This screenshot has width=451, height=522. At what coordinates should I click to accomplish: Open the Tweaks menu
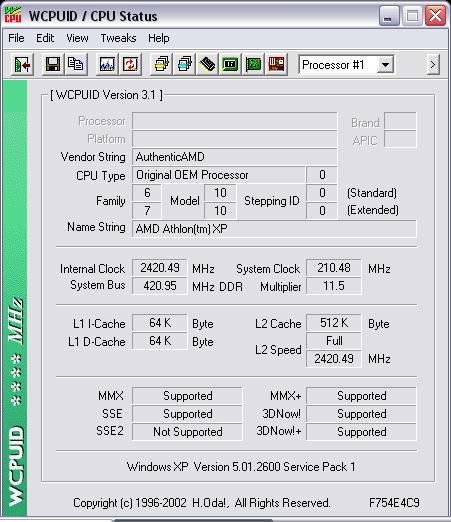pos(118,38)
